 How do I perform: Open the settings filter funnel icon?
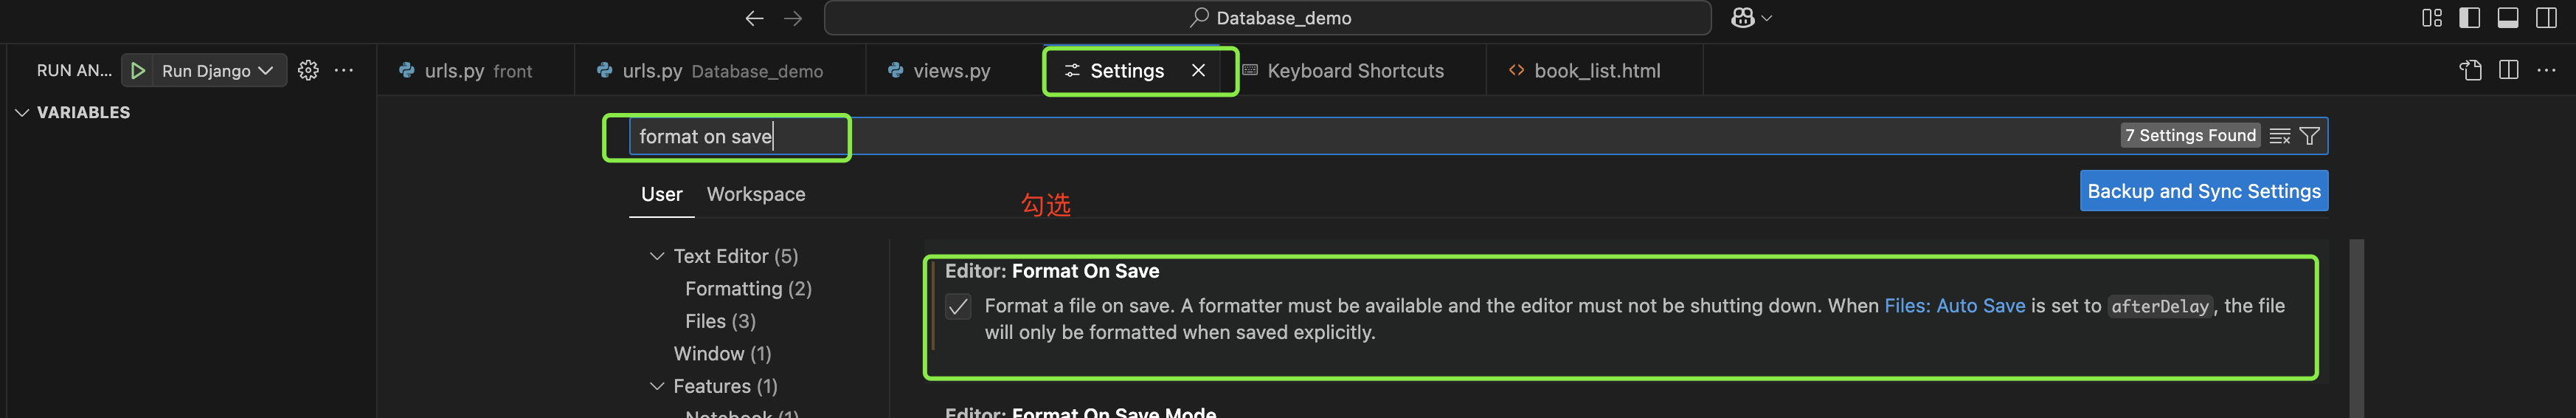pyautogui.click(x=2309, y=136)
